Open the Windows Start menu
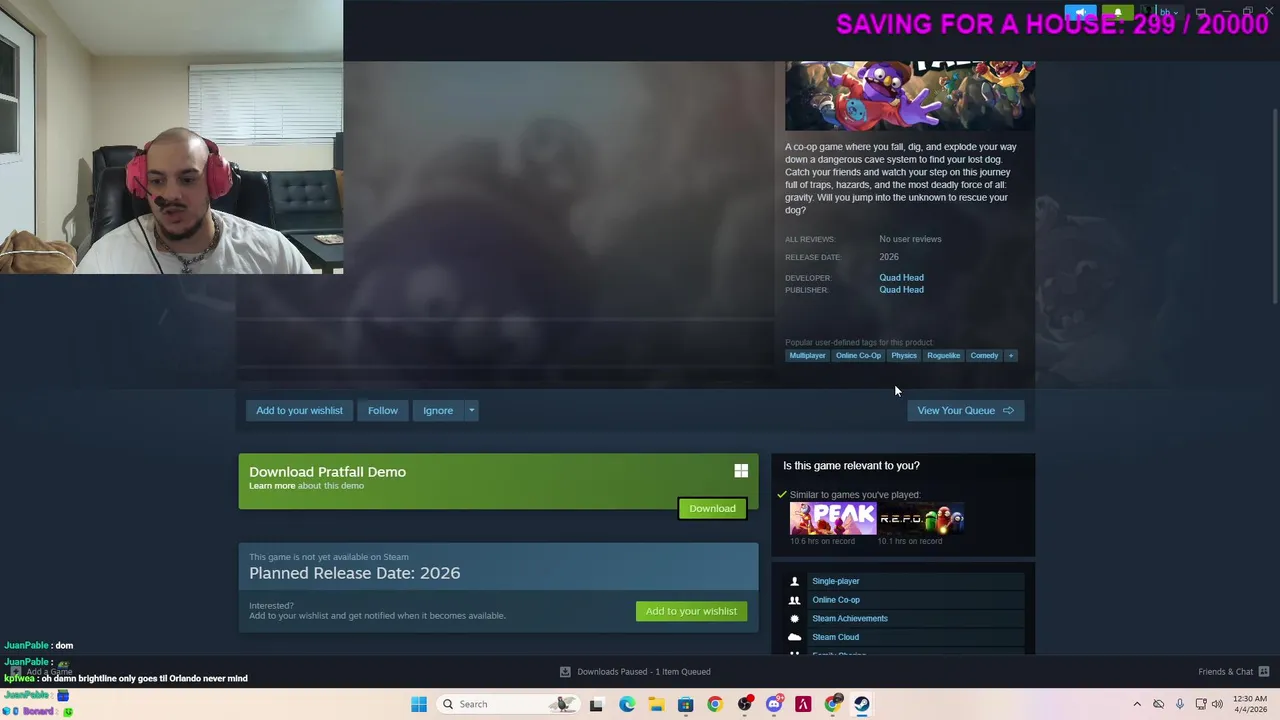The width and height of the screenshot is (1280, 720). tap(419, 704)
